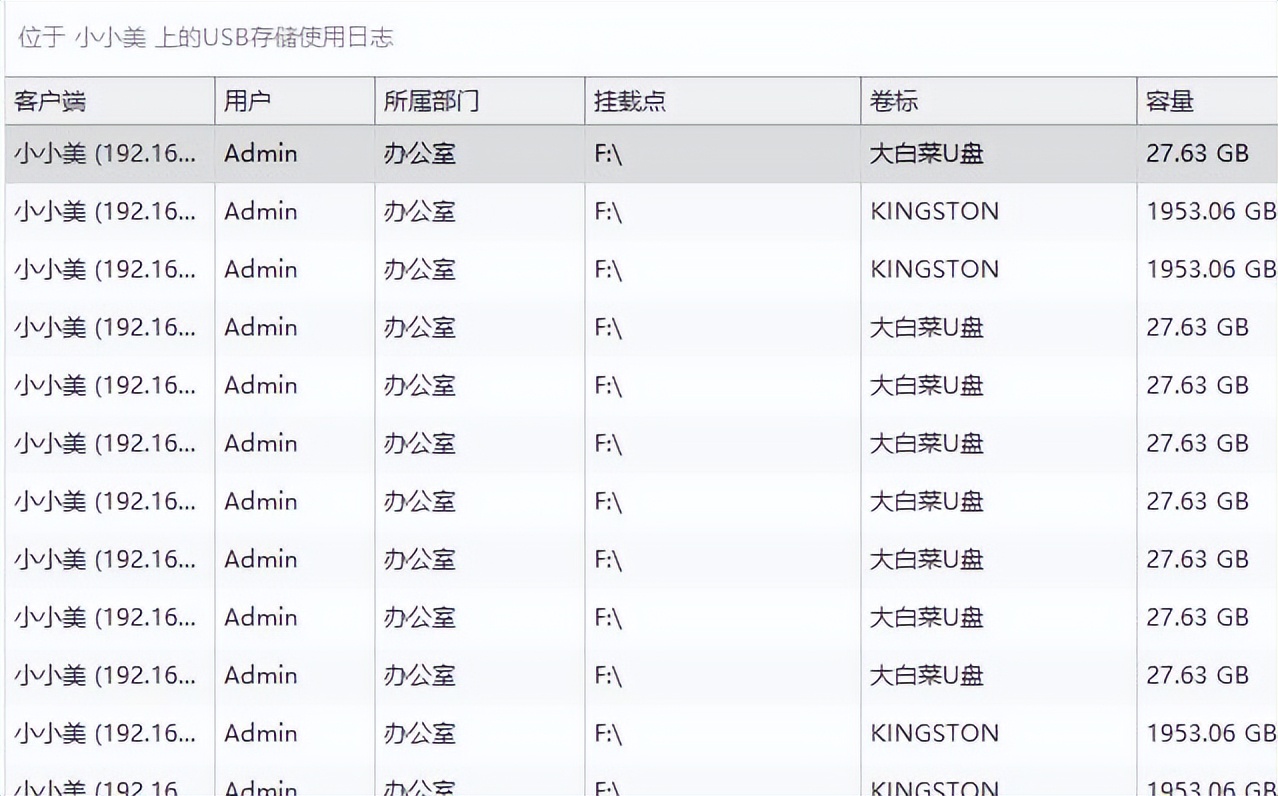
Task: Select the highlighted 大白菜U盘 volume label cell
Action: [926, 154]
